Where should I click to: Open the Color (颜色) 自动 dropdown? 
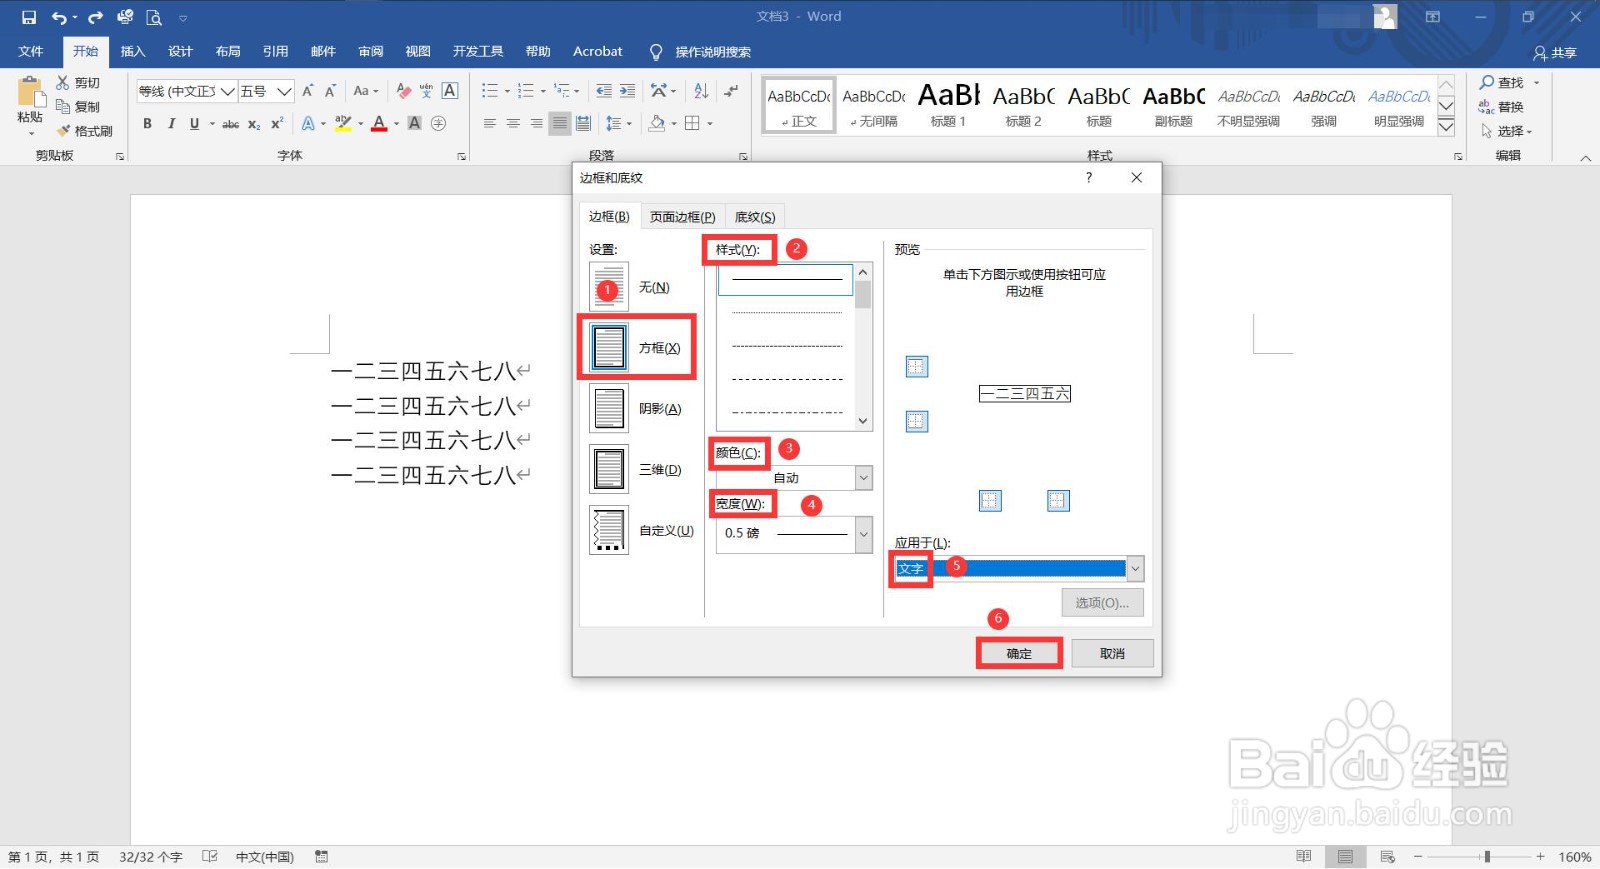pos(864,478)
